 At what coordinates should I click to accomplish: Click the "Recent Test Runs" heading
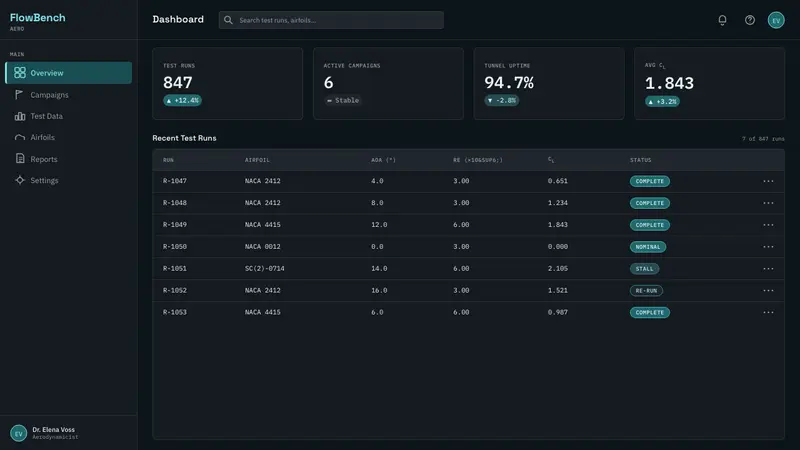click(184, 138)
